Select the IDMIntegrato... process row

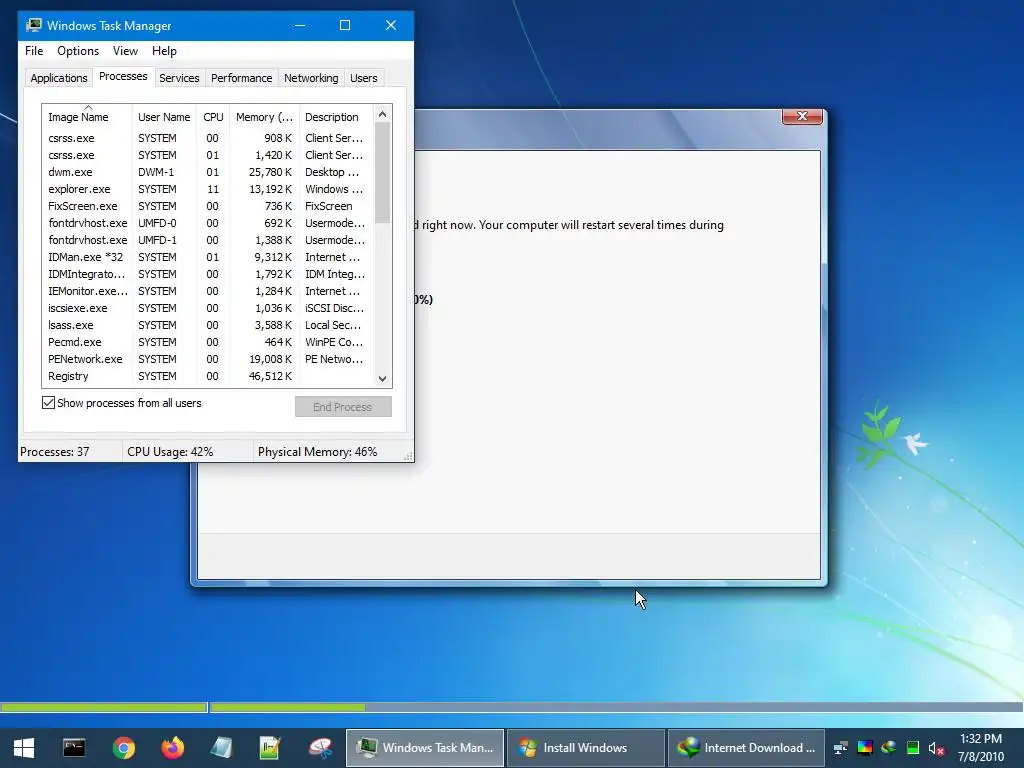[208, 274]
